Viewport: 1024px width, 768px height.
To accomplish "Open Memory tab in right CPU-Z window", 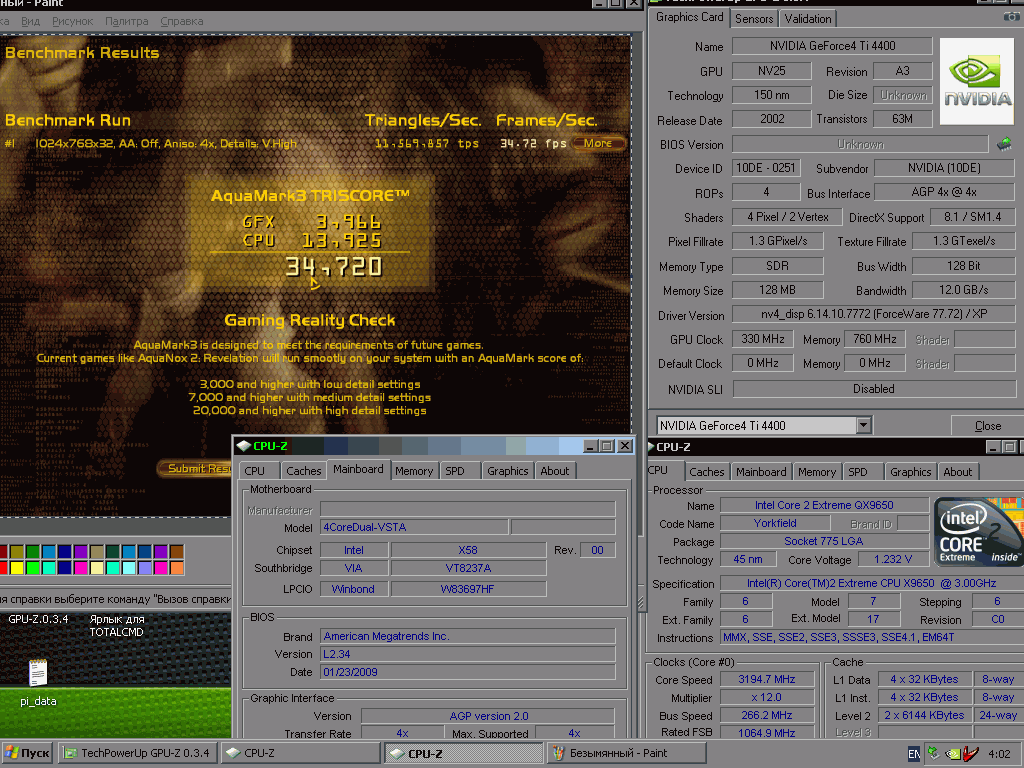I will tap(817, 472).
